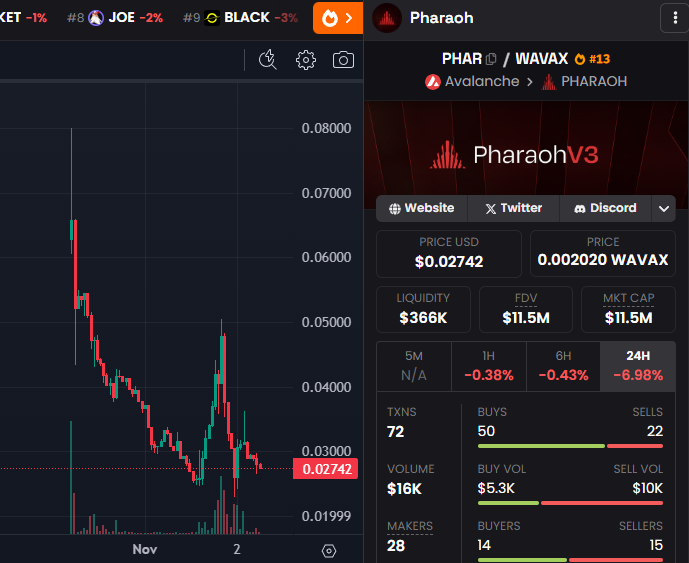Click the MKT CAP $11.5M box
The width and height of the screenshot is (689, 563).
point(628,309)
